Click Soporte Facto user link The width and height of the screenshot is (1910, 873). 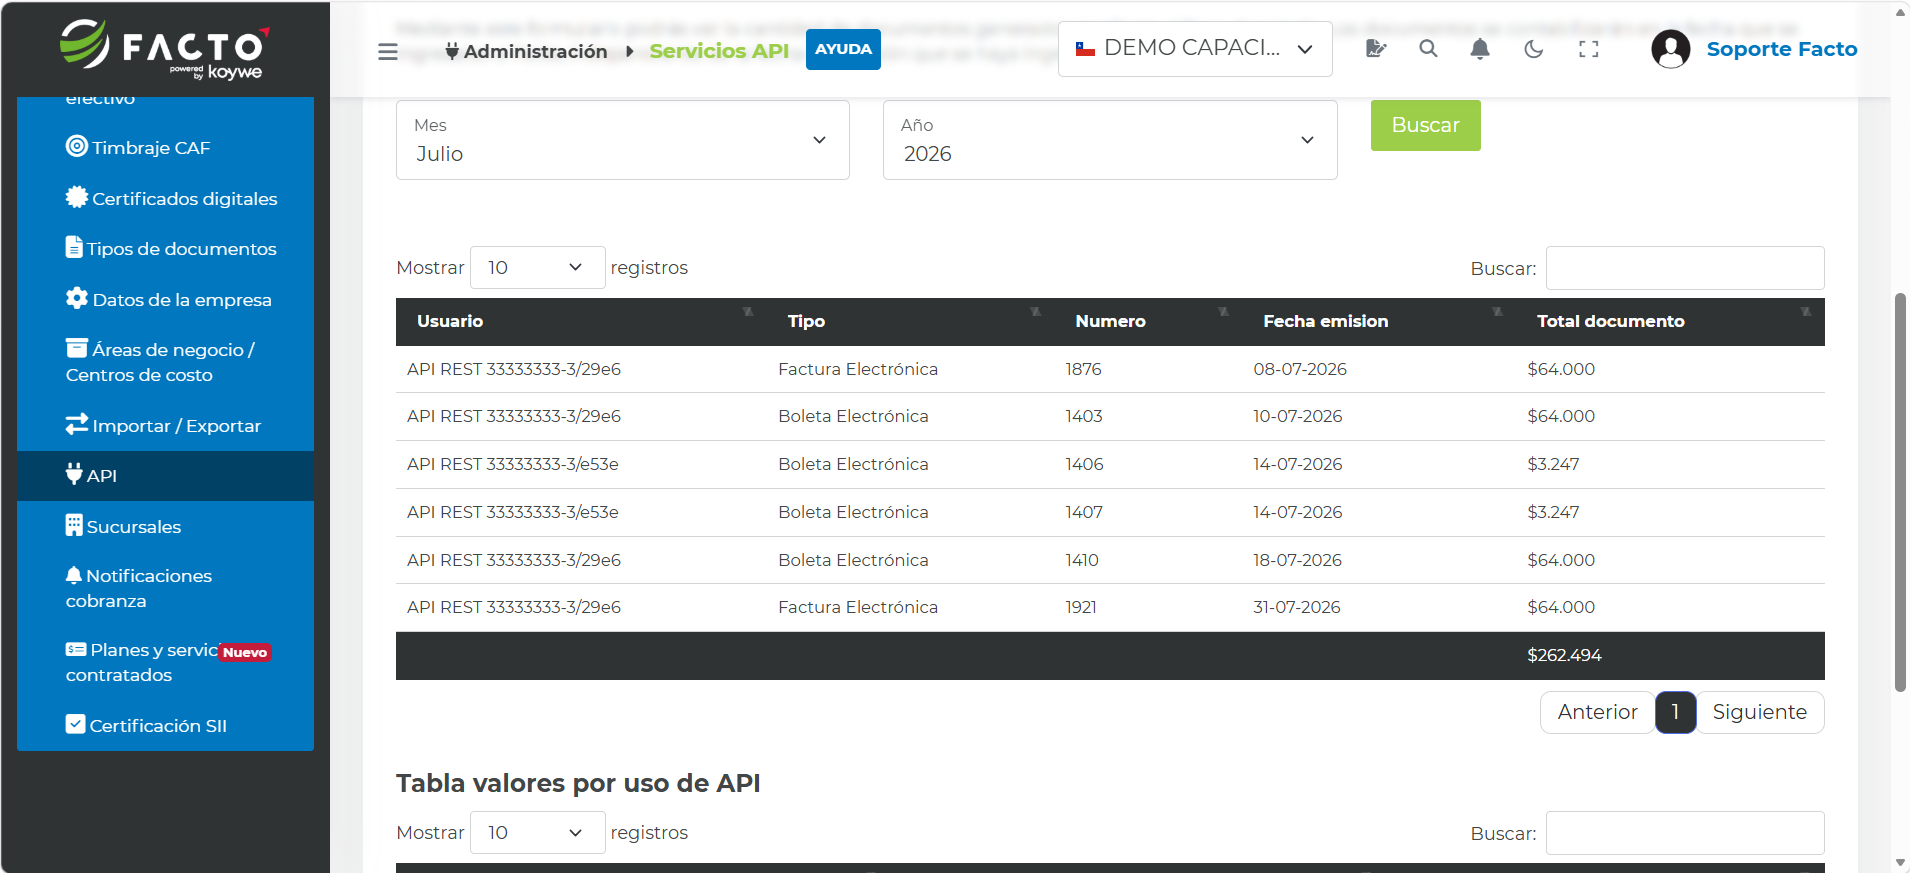tap(1782, 49)
